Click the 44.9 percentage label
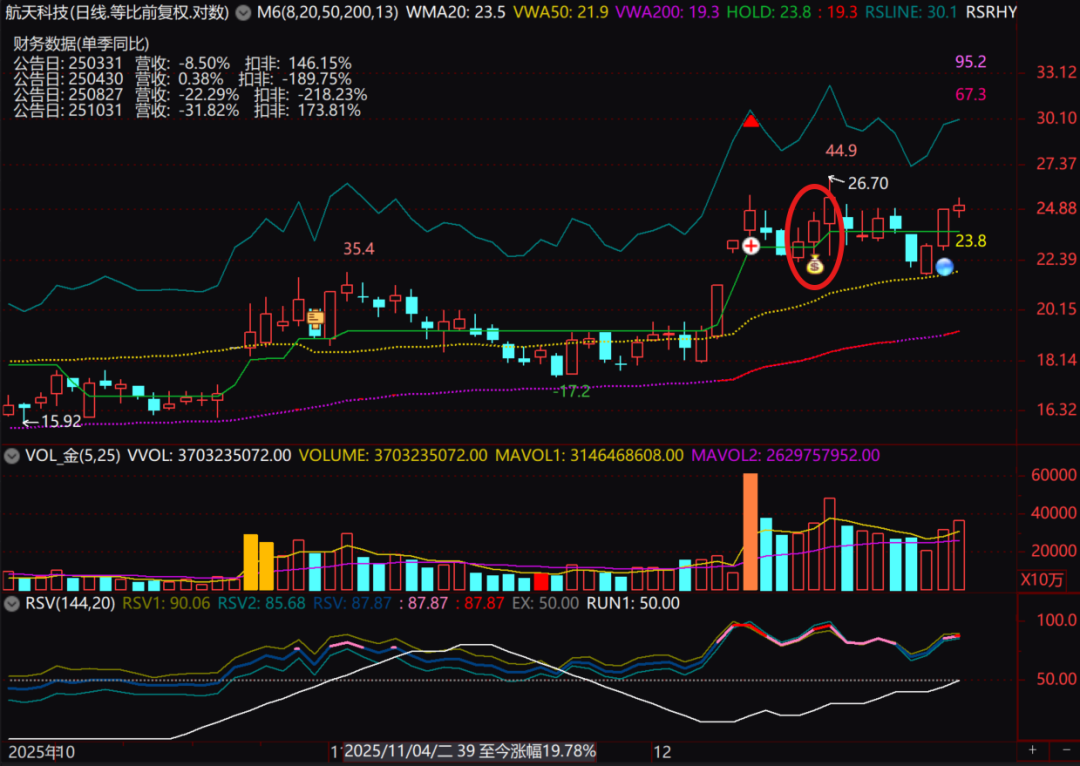 841,151
